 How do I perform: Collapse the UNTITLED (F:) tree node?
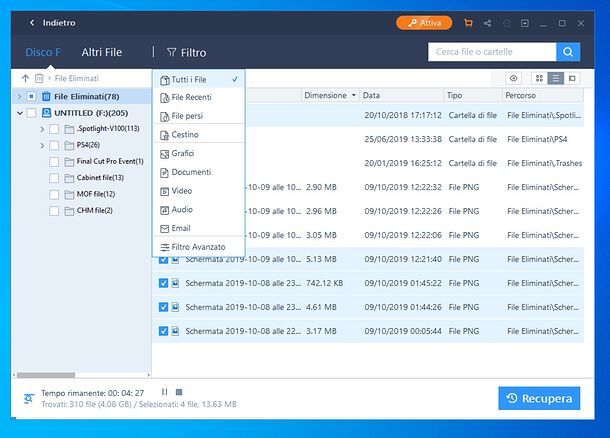[19, 113]
